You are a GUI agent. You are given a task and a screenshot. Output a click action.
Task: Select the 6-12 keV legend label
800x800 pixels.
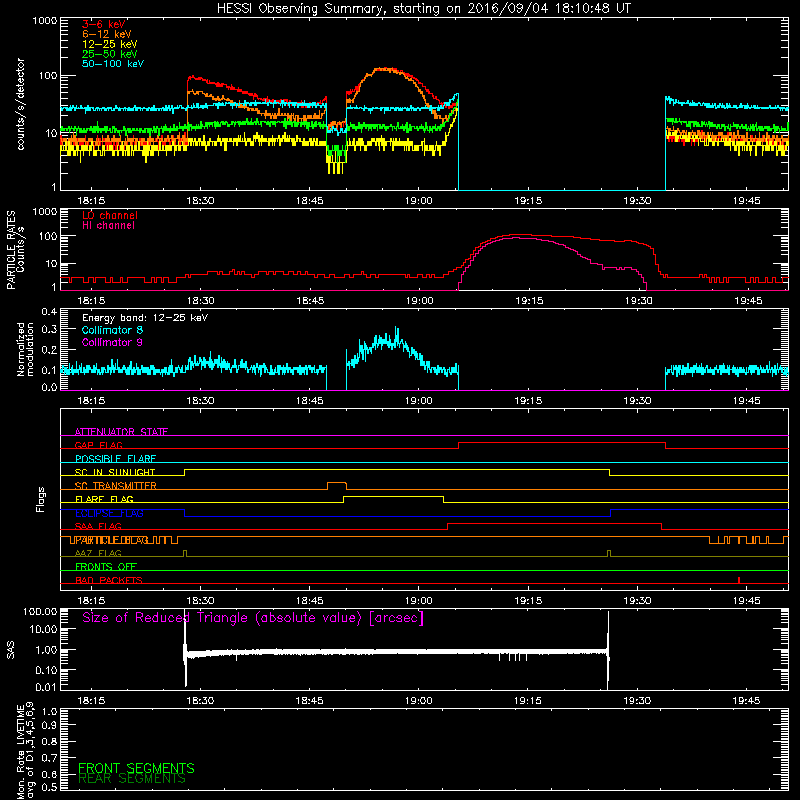pos(107,34)
